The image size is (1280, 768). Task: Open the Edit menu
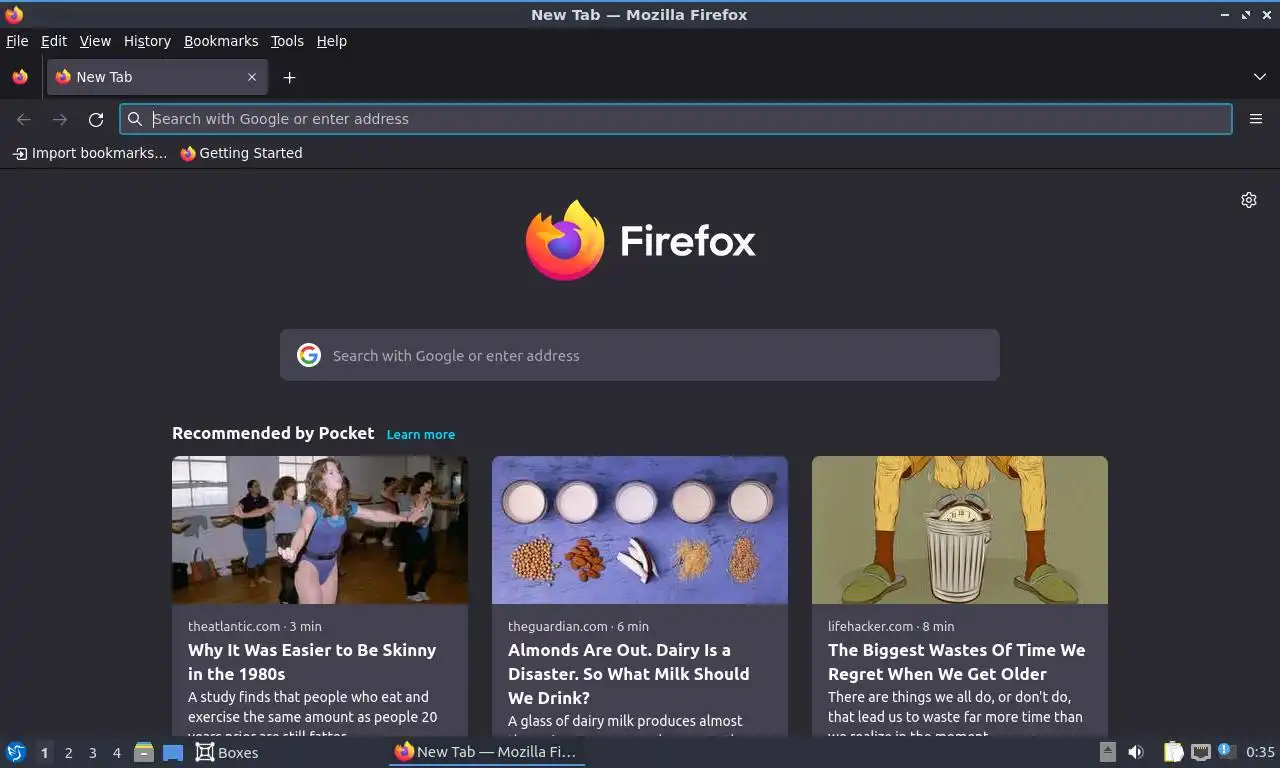54,41
